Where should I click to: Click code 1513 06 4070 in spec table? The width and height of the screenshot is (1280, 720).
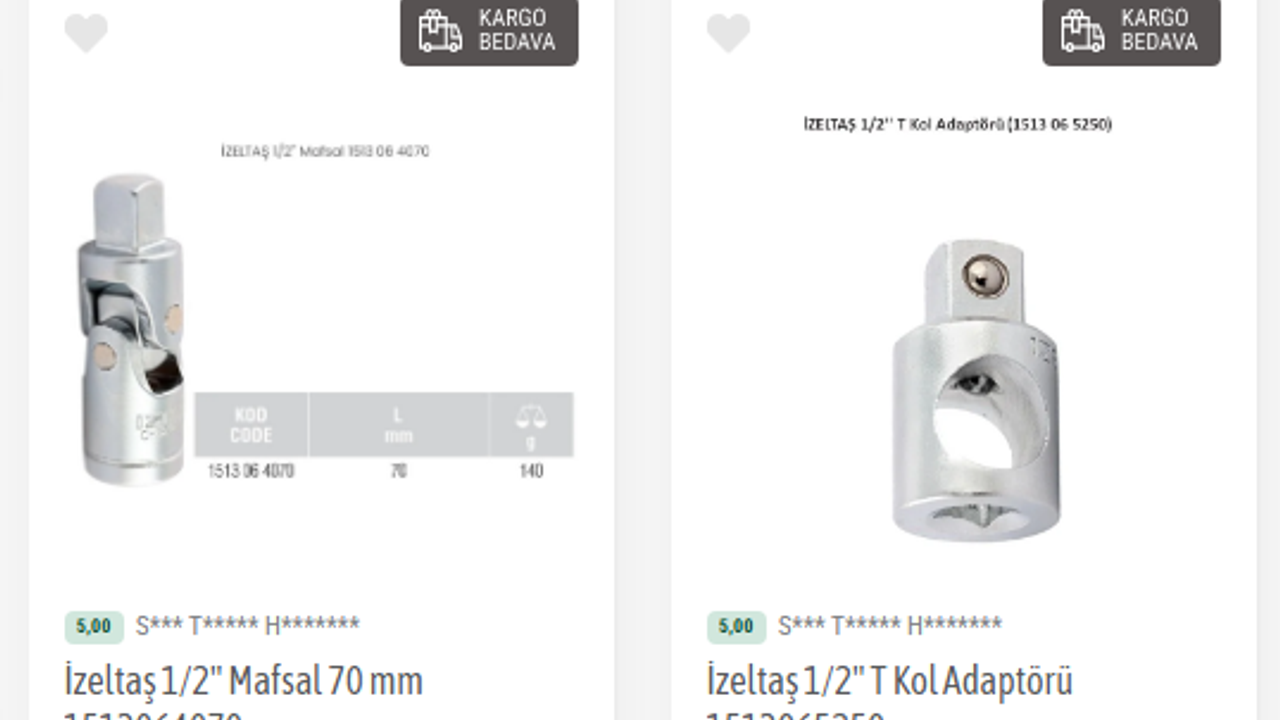pyautogui.click(x=251, y=471)
